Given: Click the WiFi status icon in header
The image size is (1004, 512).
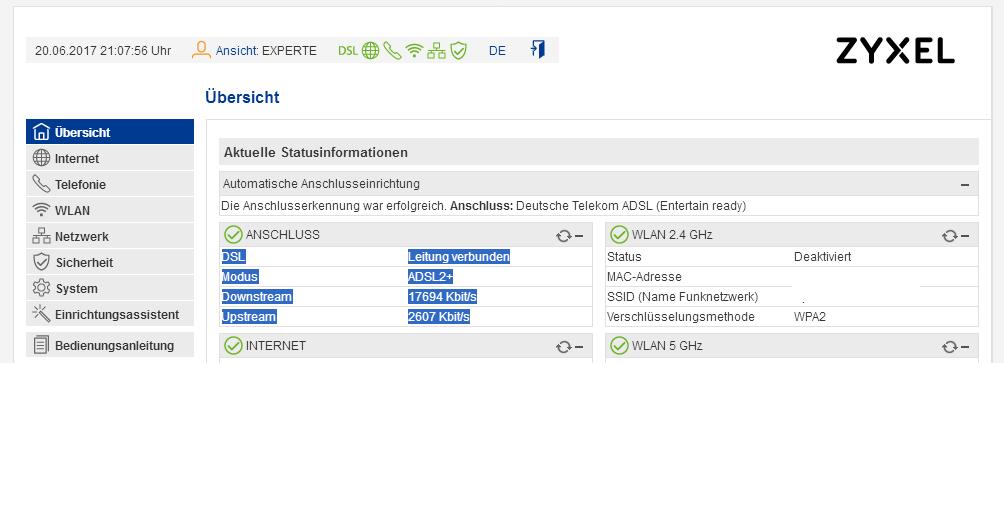Looking at the screenshot, I should [x=414, y=51].
